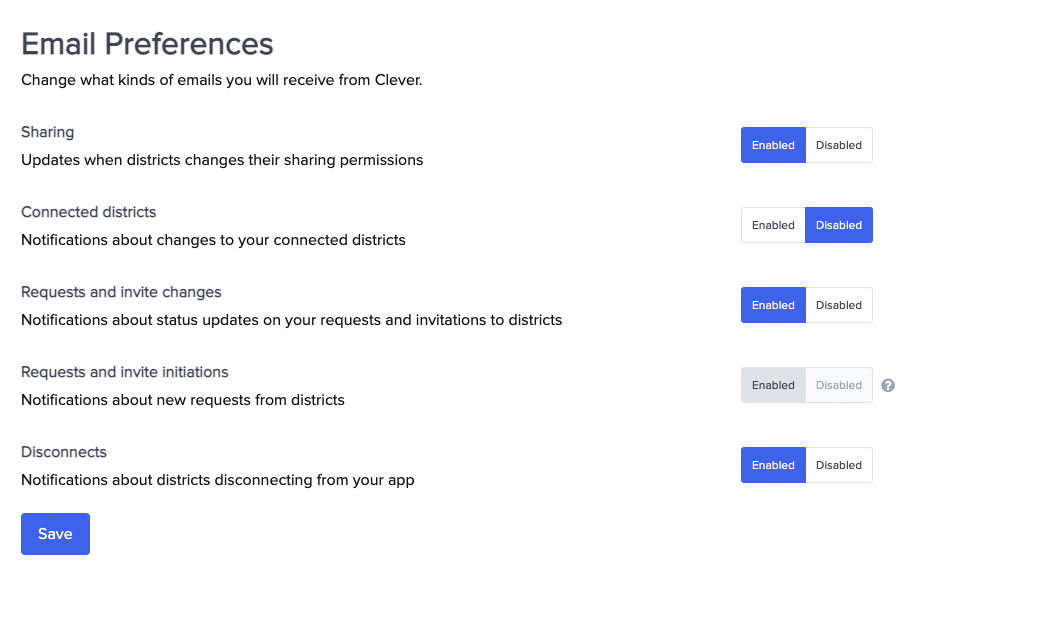
Task: Click the Sharing permissions description text
Action: coord(222,159)
